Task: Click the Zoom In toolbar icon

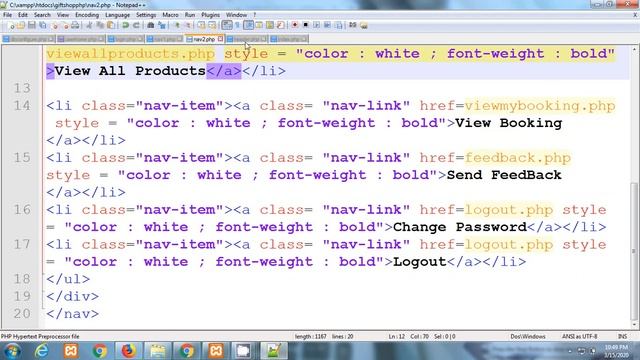Action: pyautogui.click(x=177, y=25)
